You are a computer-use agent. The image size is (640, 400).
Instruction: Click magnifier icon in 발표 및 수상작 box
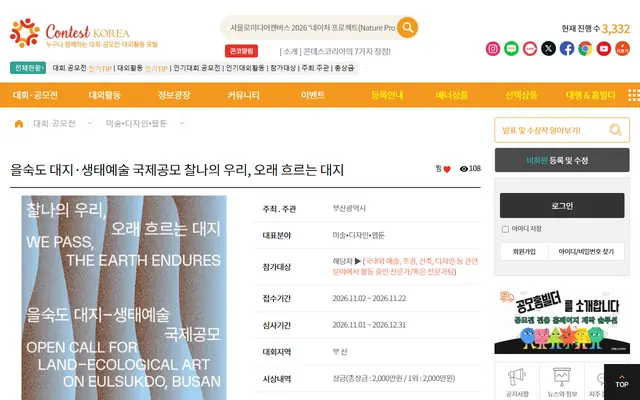click(x=615, y=130)
